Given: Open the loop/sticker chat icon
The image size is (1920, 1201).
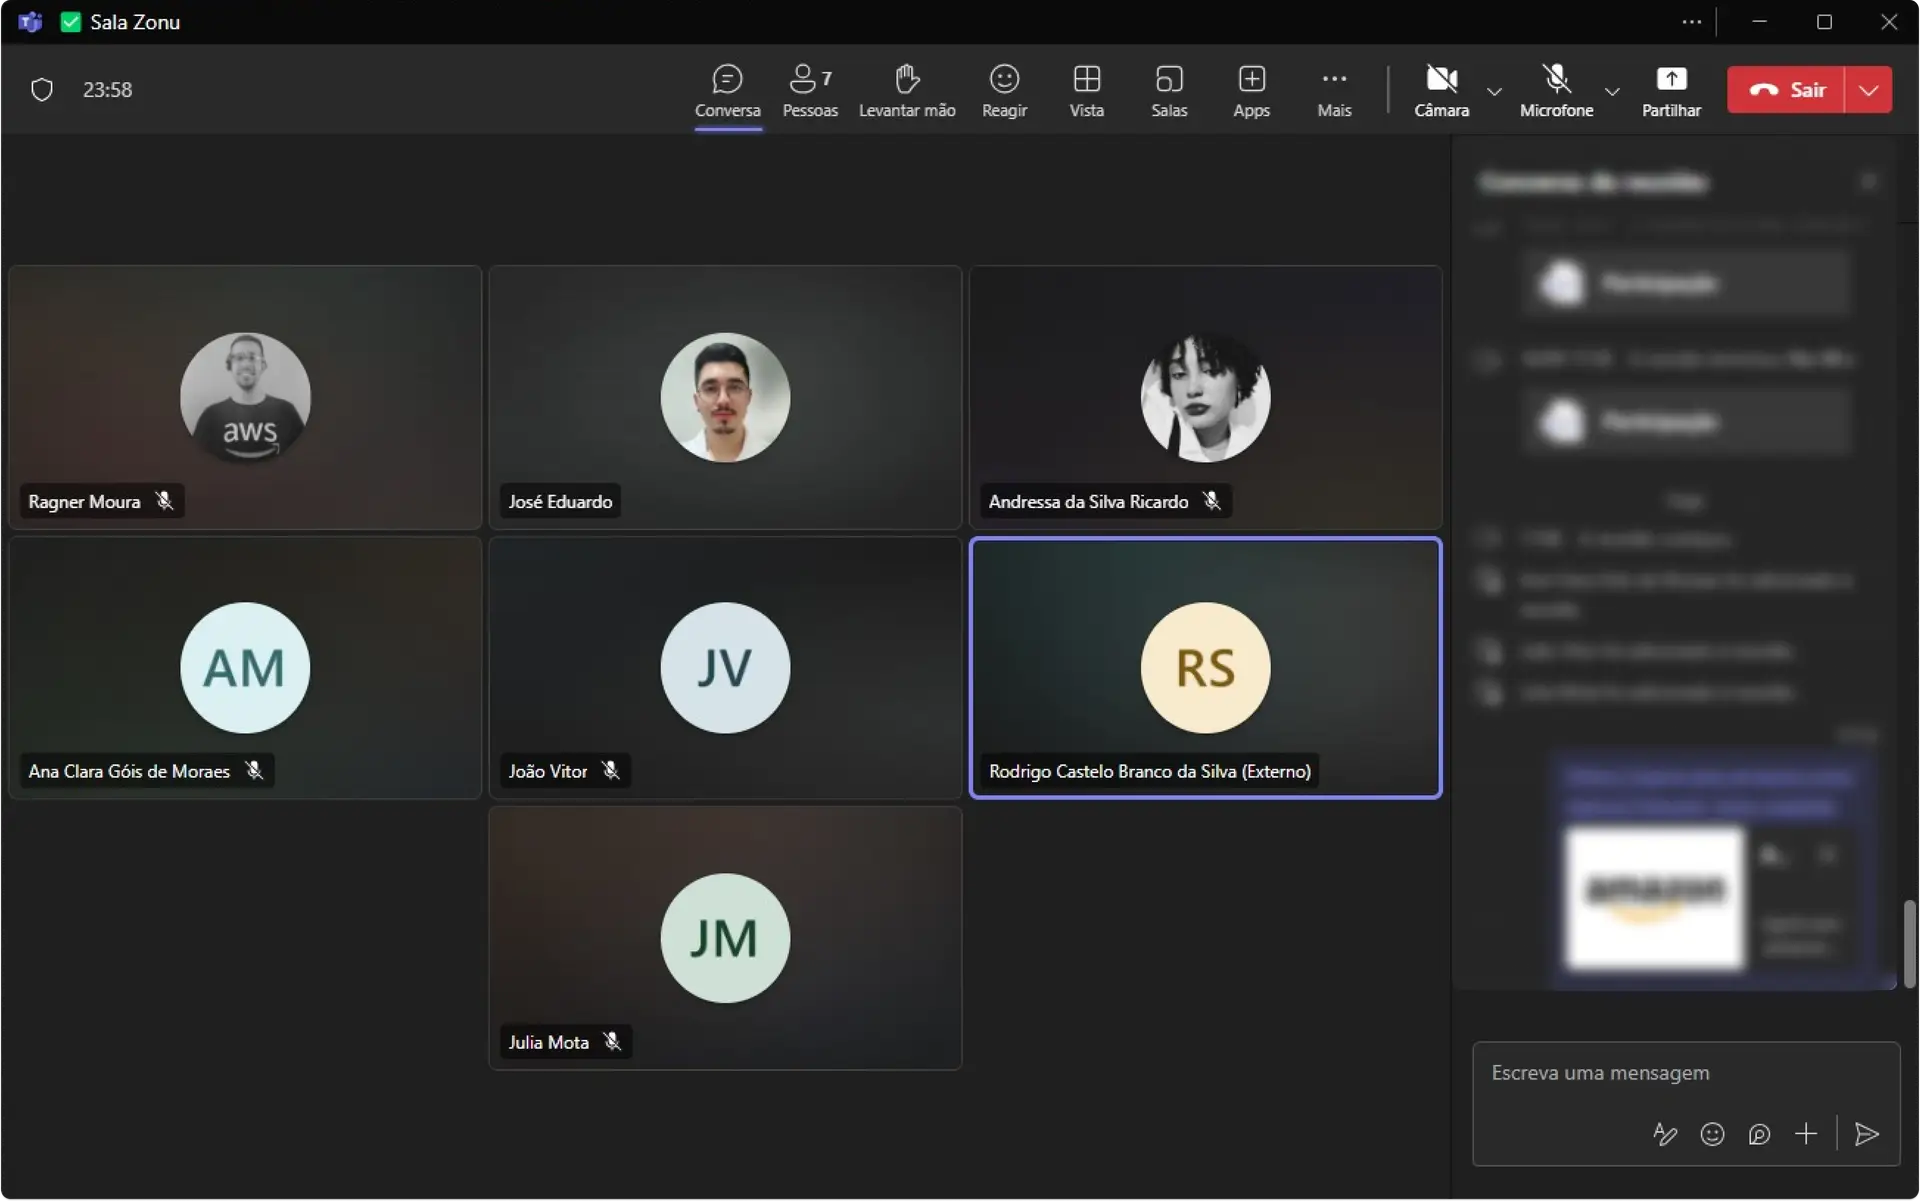Looking at the screenshot, I should point(1759,1135).
